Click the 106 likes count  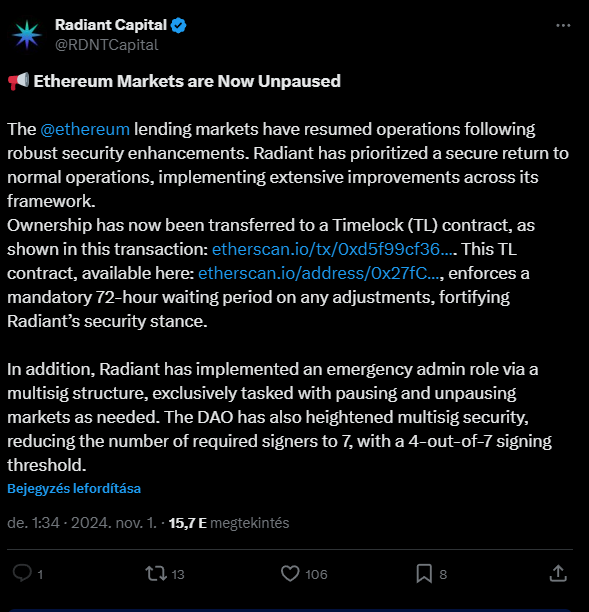(316, 574)
